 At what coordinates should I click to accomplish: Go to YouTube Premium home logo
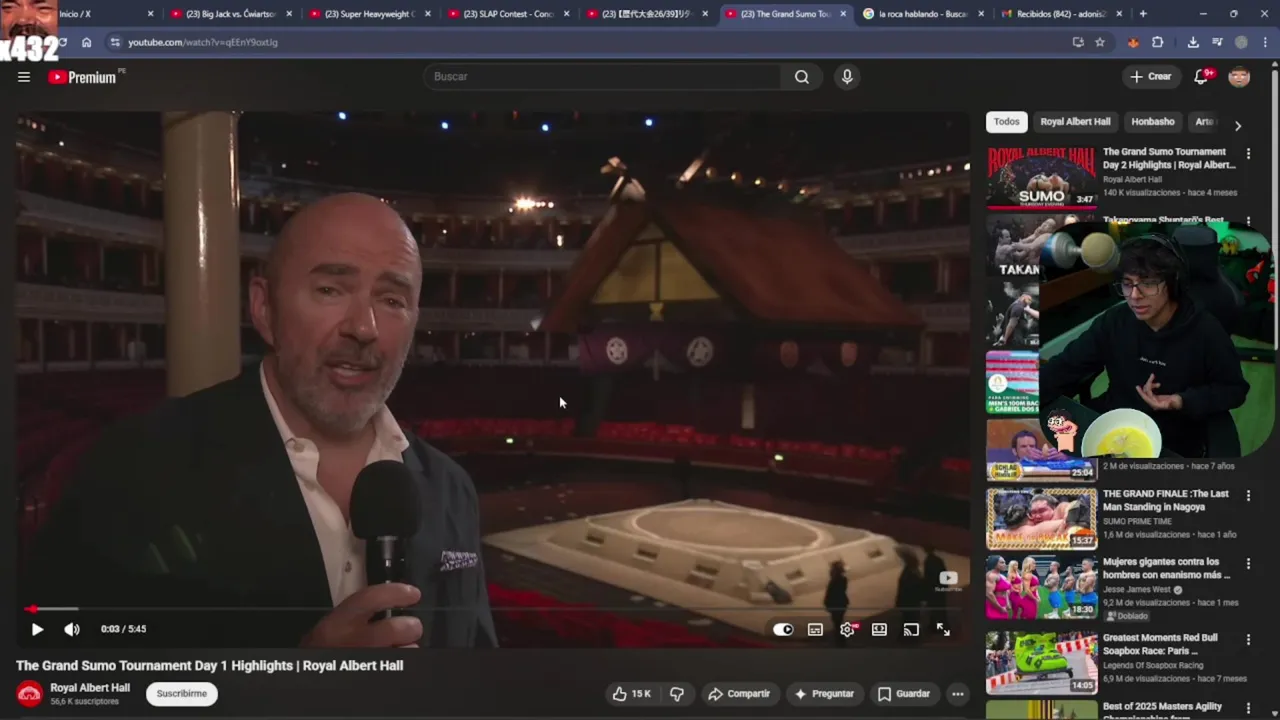[x=83, y=77]
